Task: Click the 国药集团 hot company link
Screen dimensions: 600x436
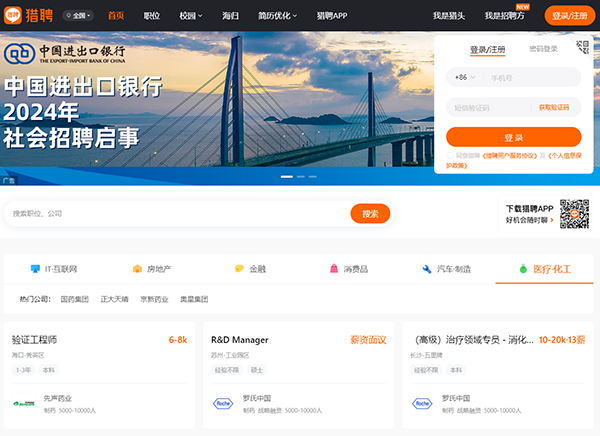Action: [x=75, y=299]
